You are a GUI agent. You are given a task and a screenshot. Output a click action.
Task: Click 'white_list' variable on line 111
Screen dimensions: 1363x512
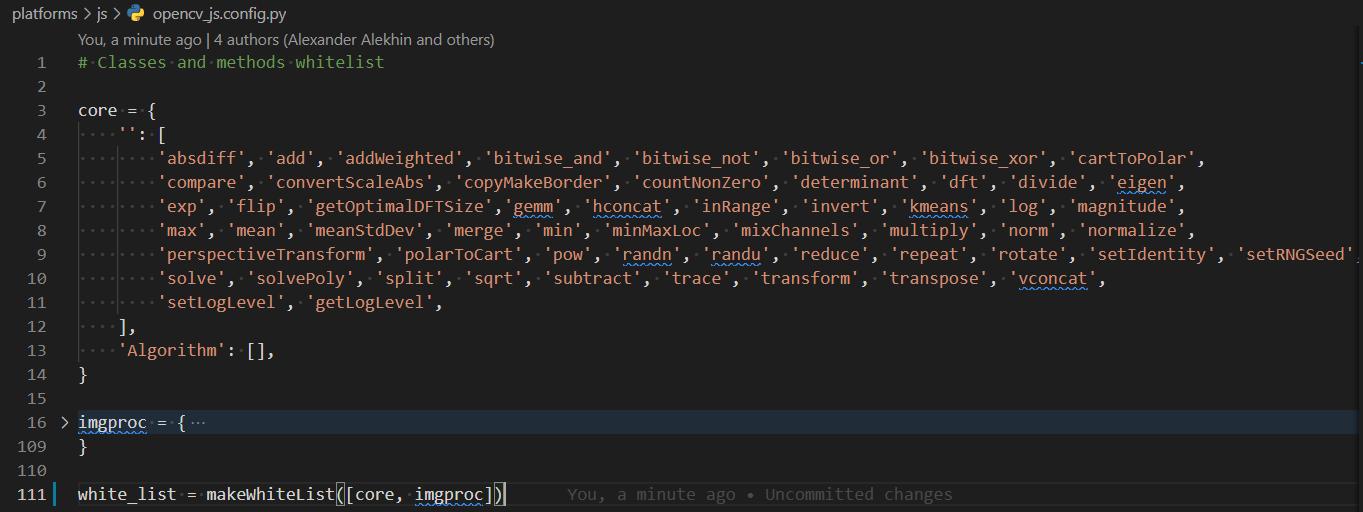[x=127, y=494]
